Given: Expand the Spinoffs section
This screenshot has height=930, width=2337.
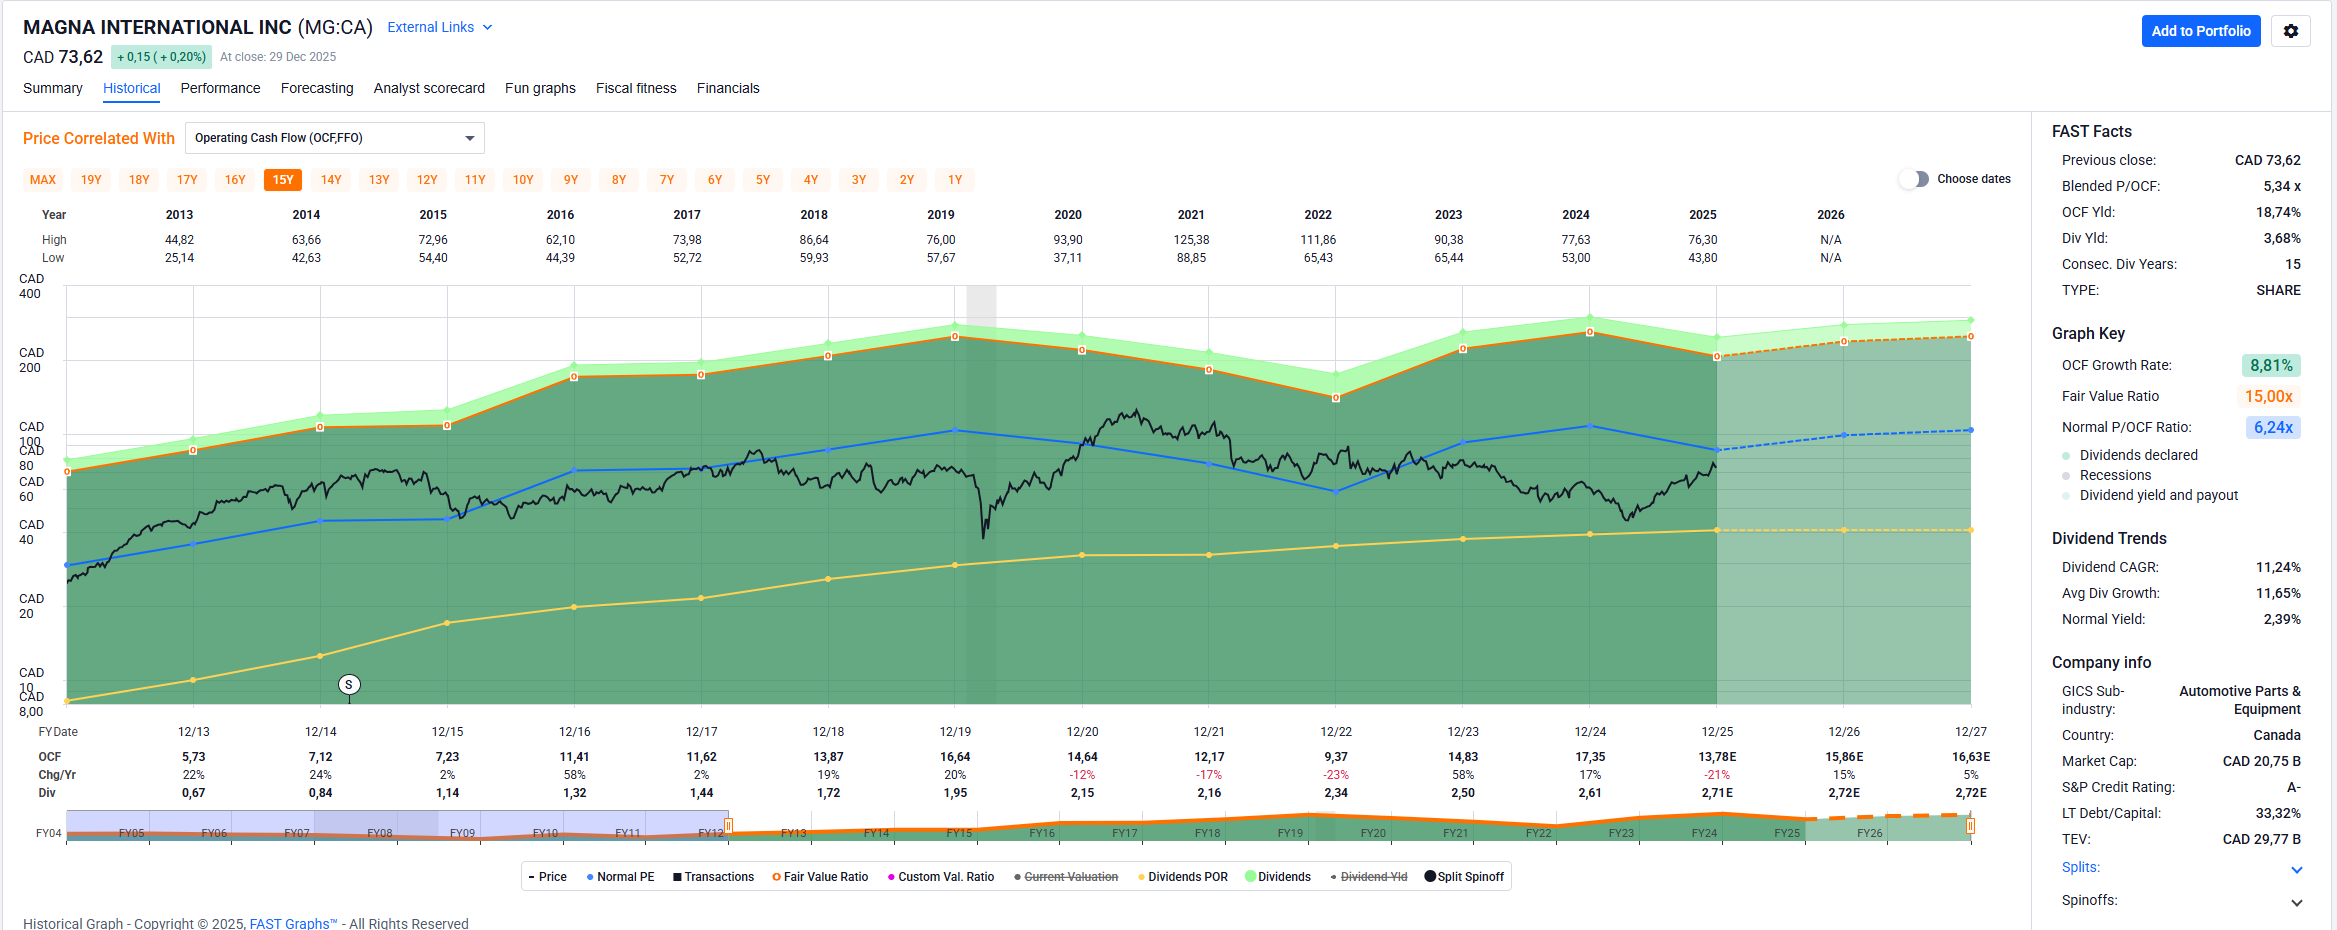Looking at the screenshot, I should [x=2296, y=902].
